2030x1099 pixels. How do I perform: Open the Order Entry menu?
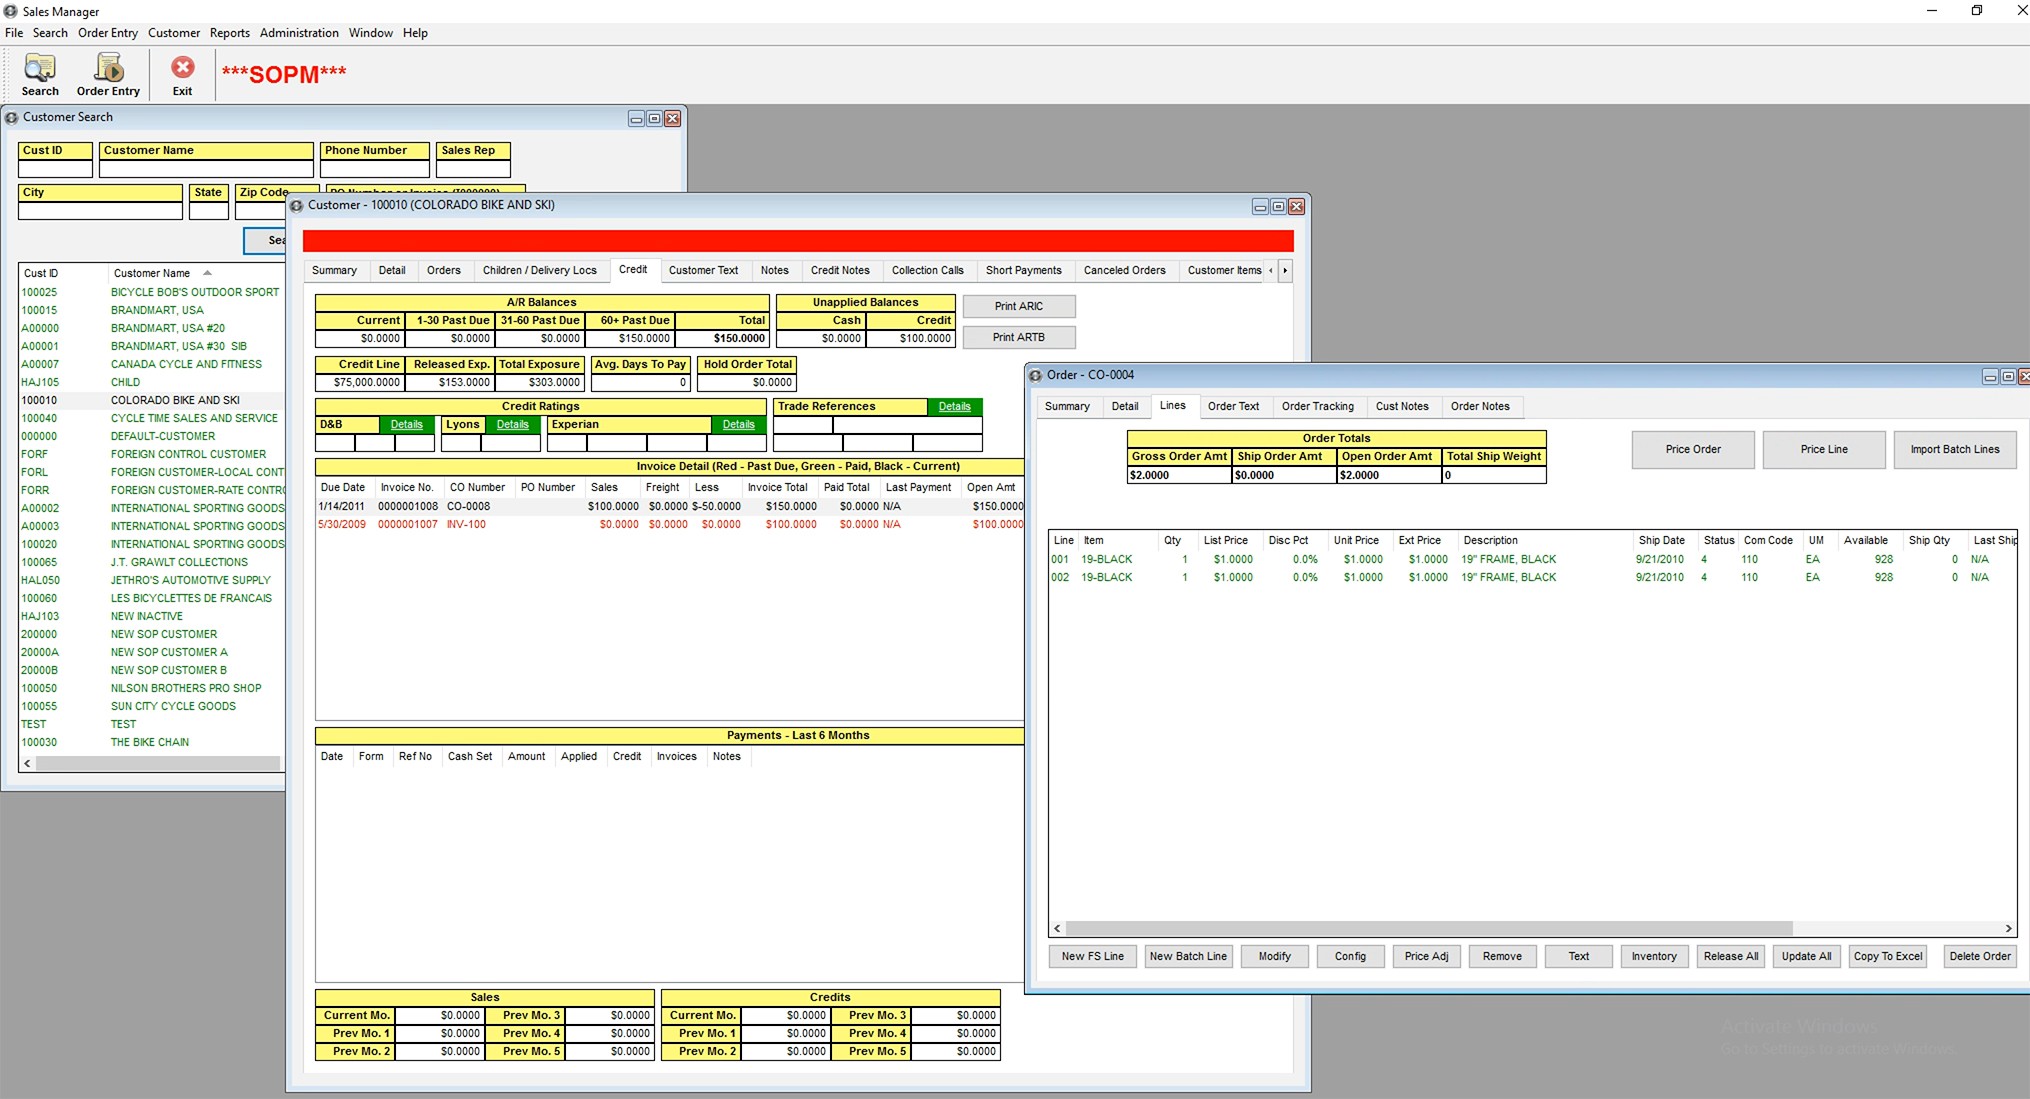coord(108,33)
